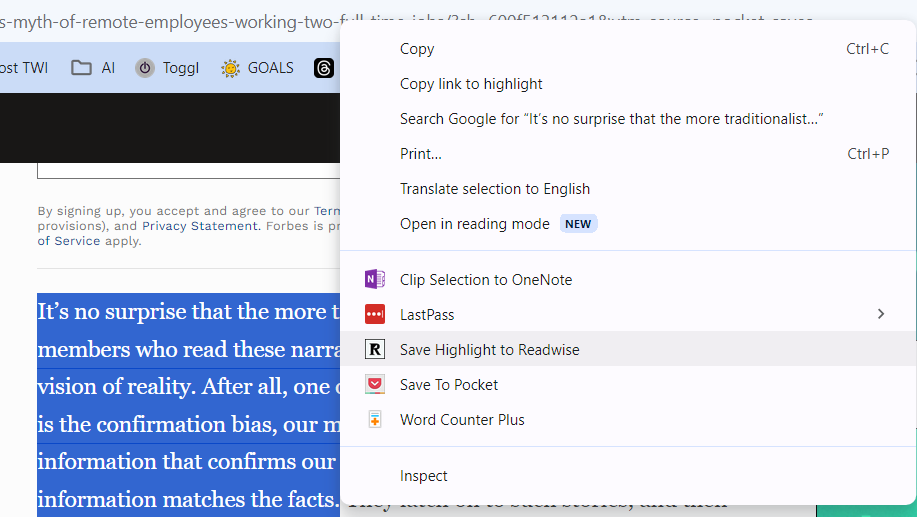Click the Readwise R icon

375,350
